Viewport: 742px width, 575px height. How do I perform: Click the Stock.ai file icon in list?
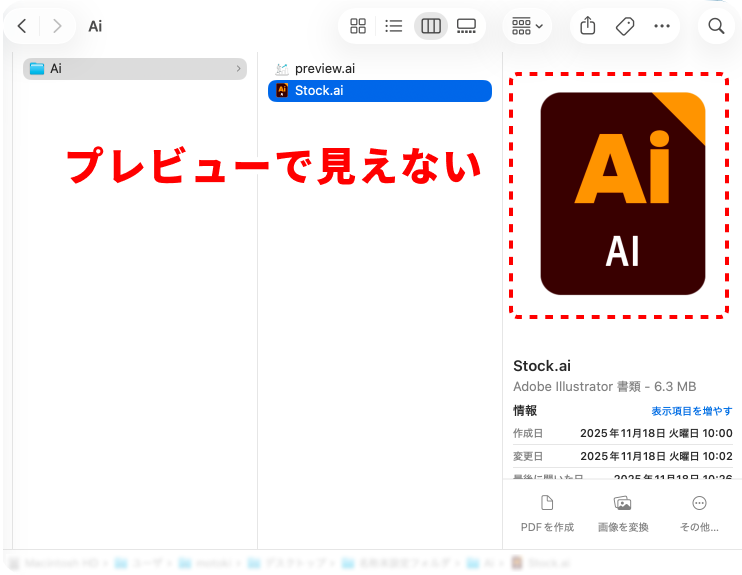click(282, 90)
